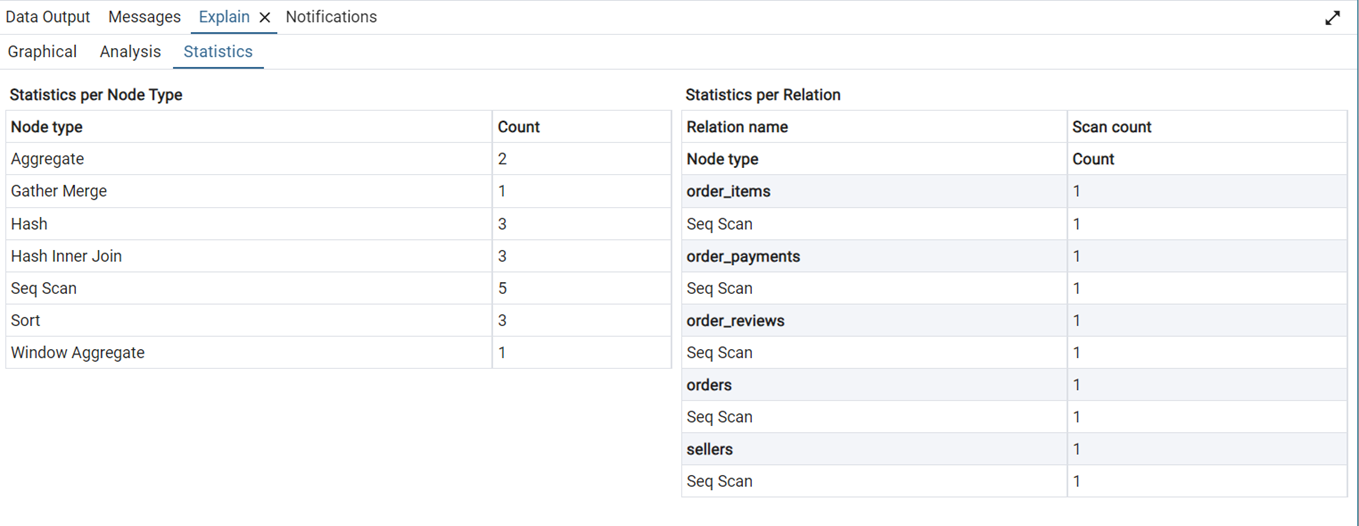Select the Hash Inner Join row
The width and height of the screenshot is (1359, 526).
pyautogui.click(x=66, y=256)
